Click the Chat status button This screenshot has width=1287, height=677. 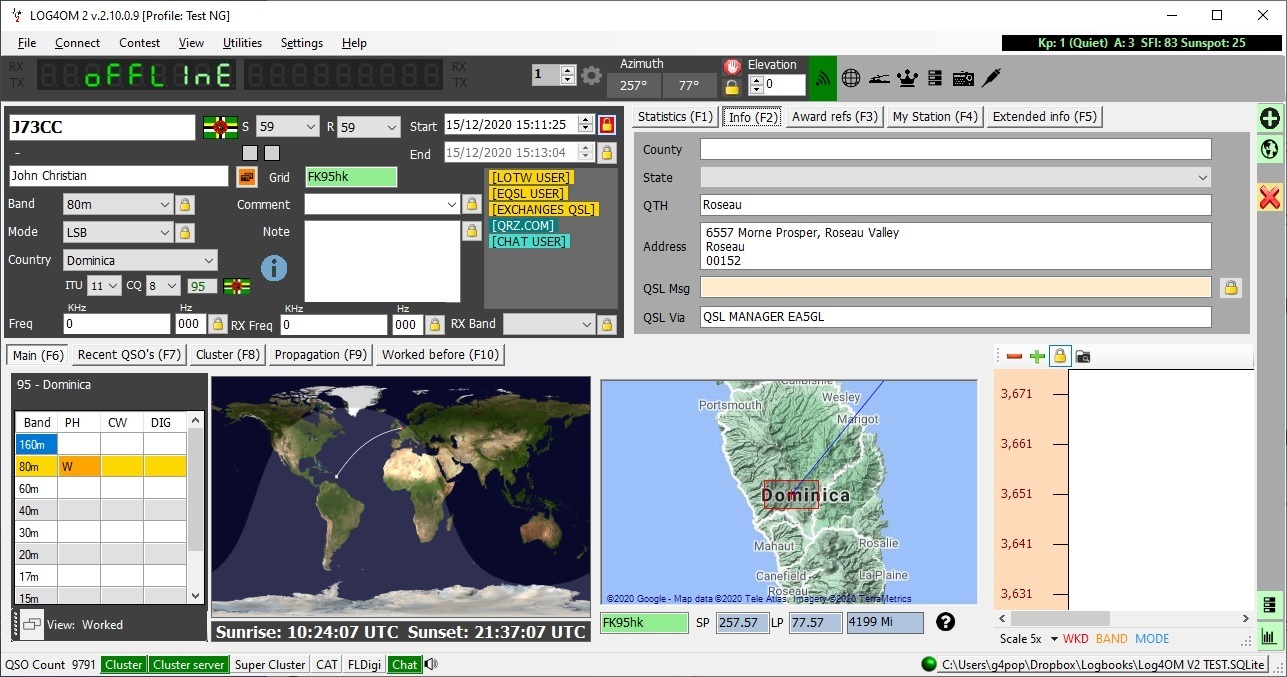pos(405,664)
